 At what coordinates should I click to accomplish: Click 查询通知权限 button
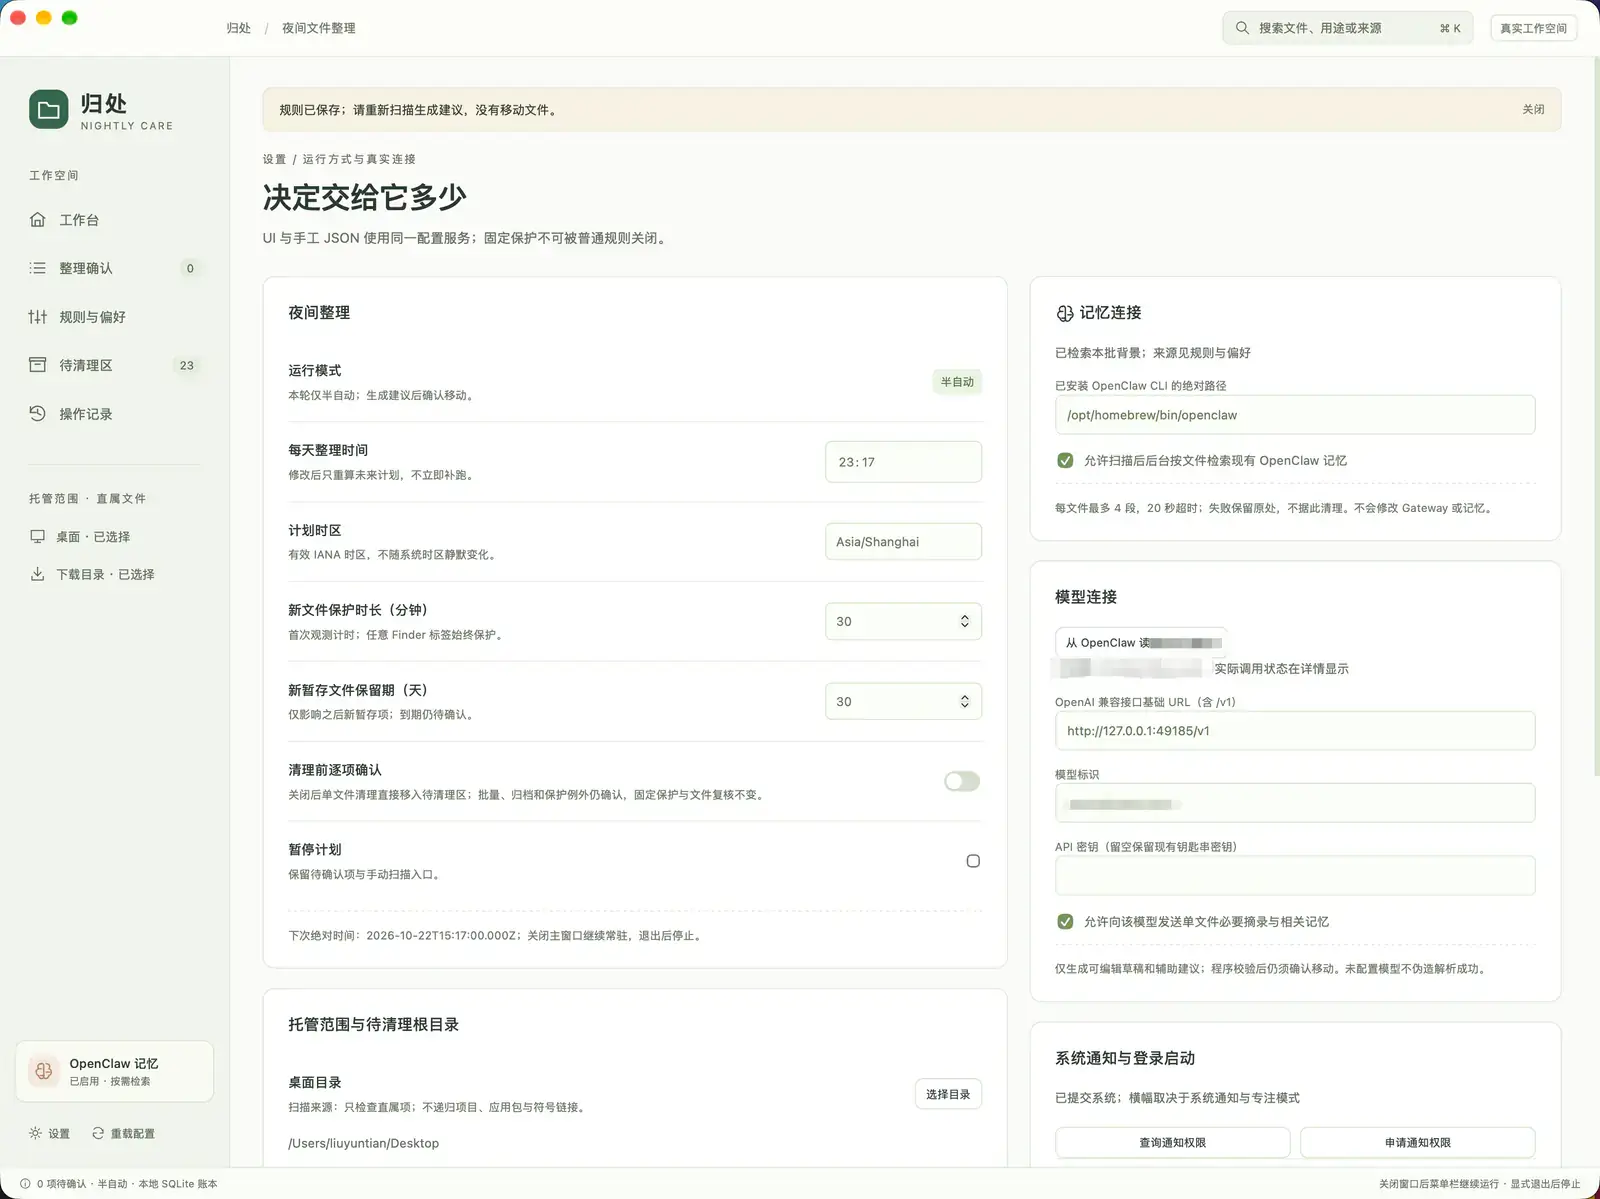tap(1172, 1142)
